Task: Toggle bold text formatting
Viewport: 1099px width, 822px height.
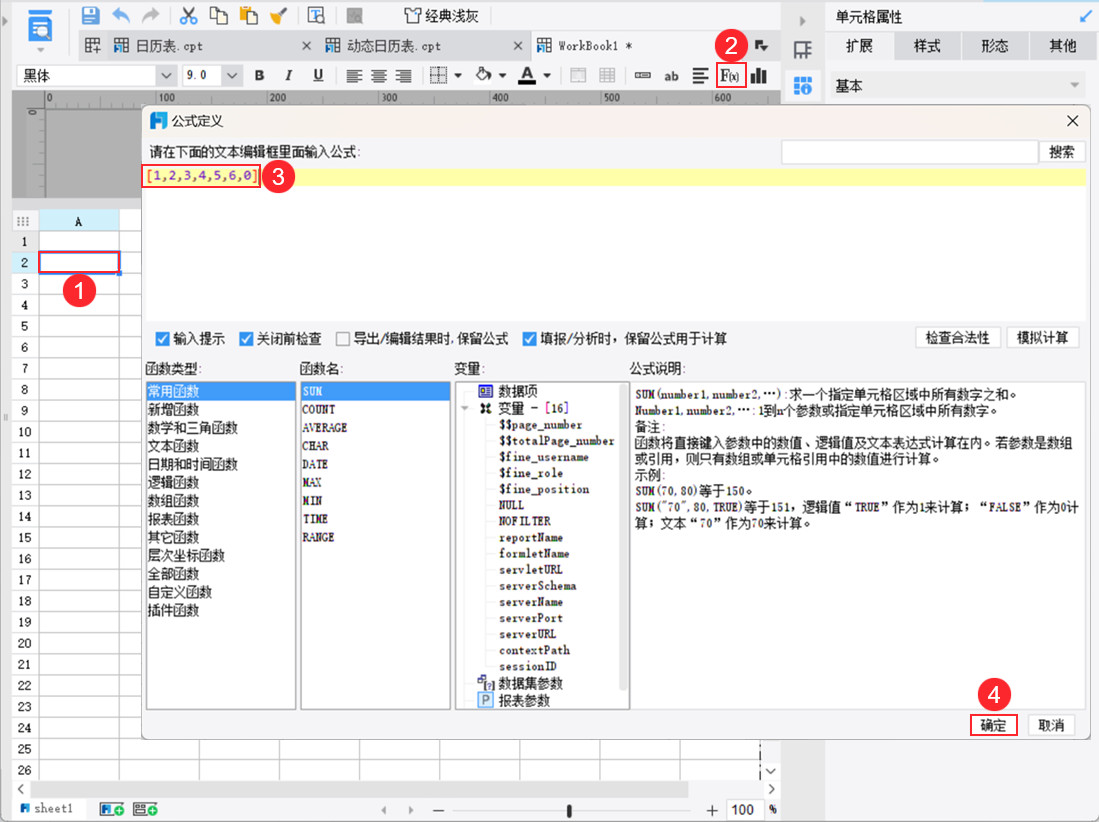Action: click(x=260, y=76)
